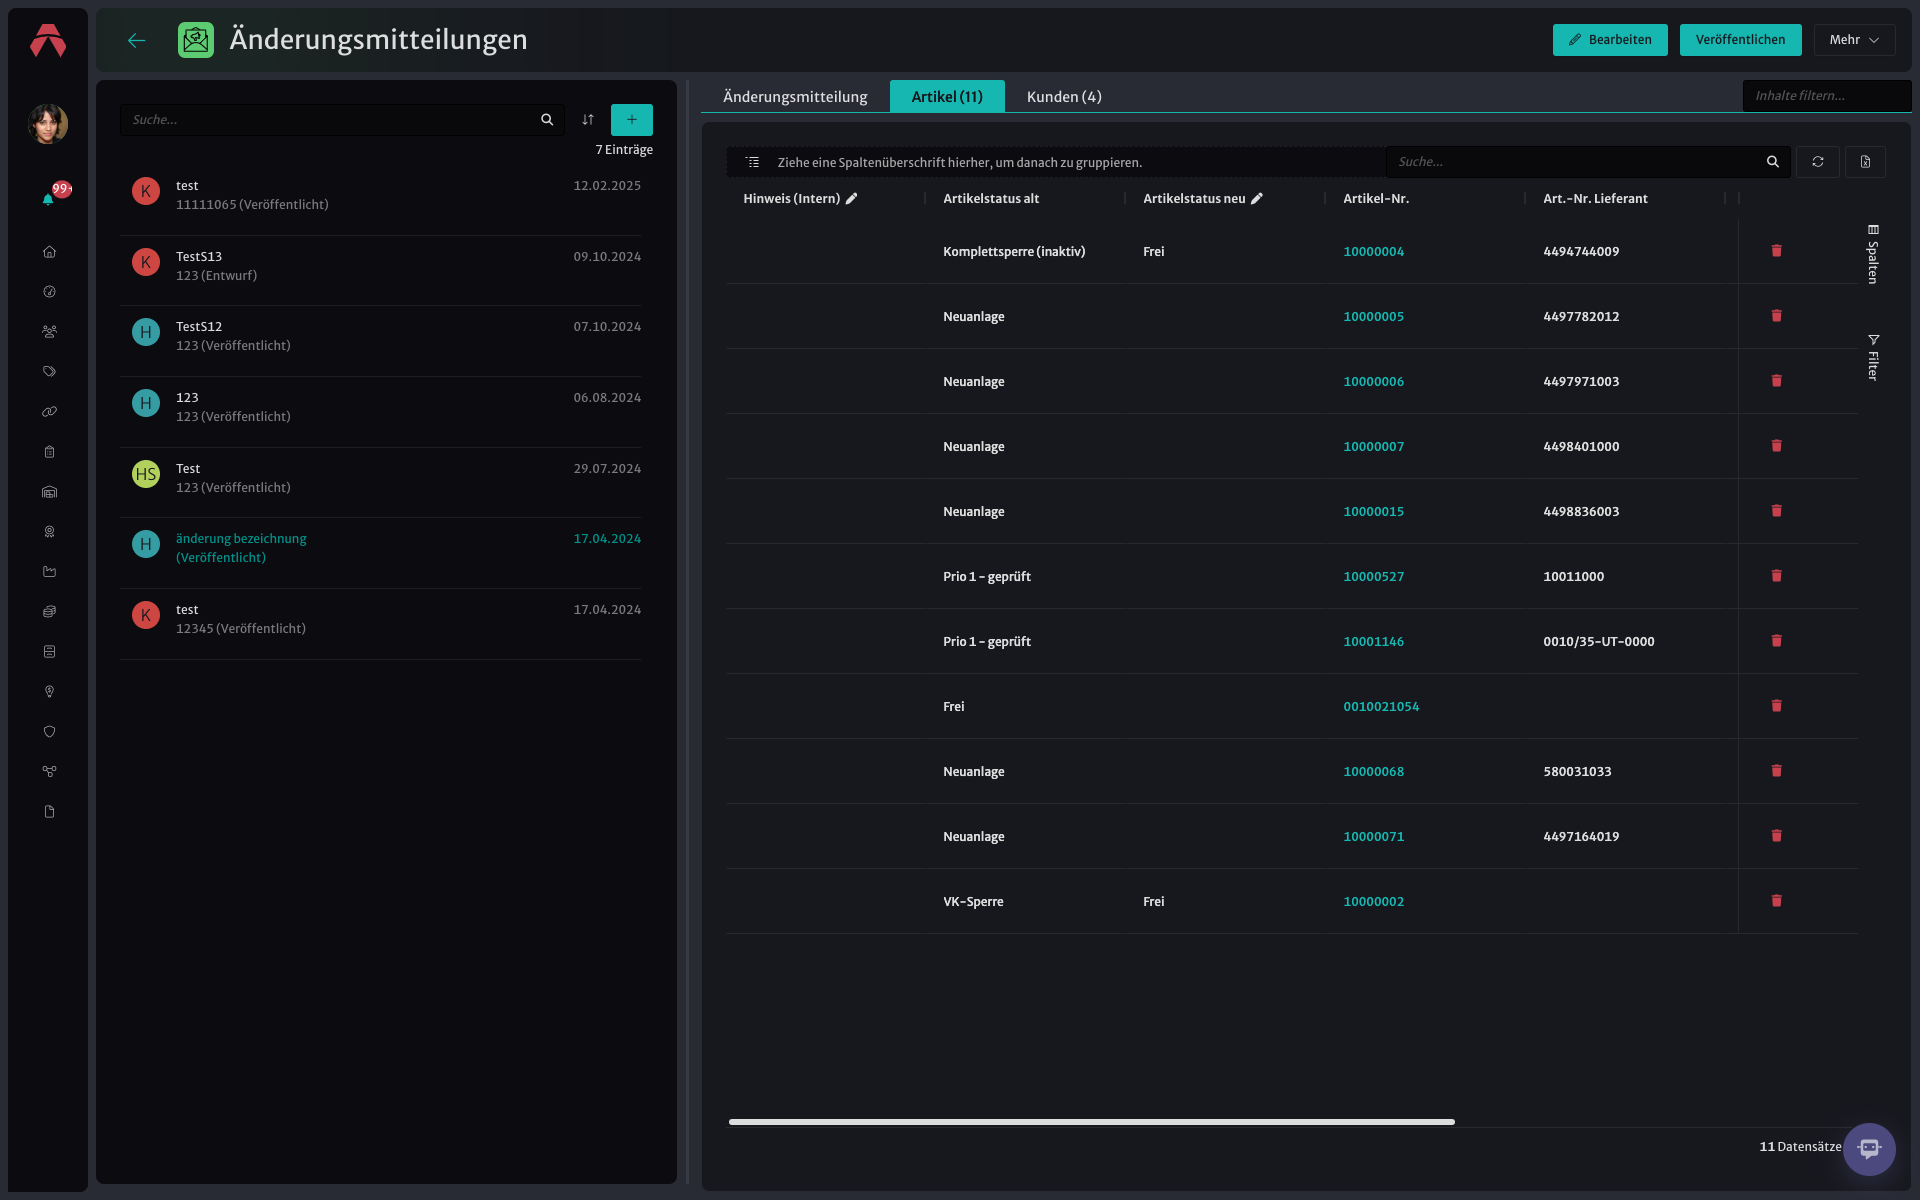Open article link 10000071
The image size is (1920, 1200).
coord(1373,837)
